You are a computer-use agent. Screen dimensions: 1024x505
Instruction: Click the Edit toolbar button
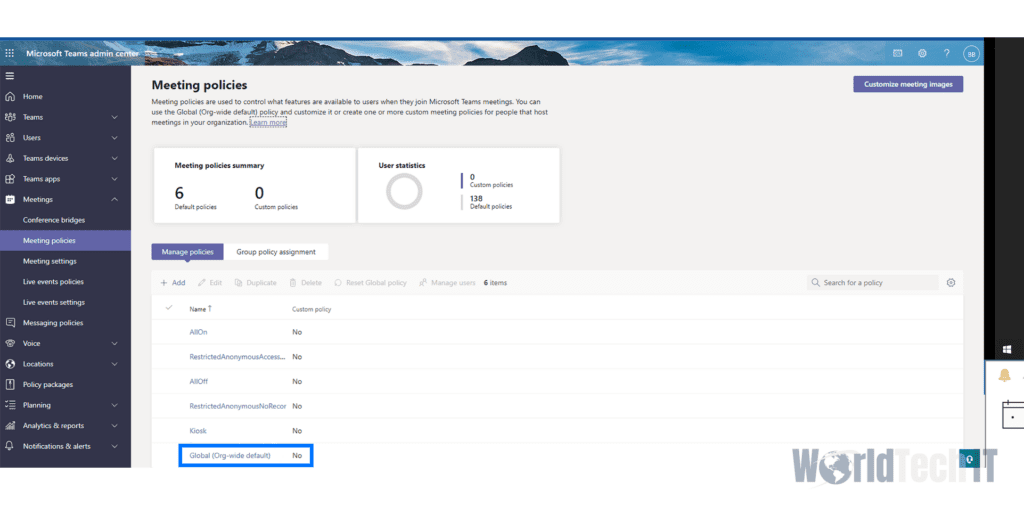[x=210, y=283]
